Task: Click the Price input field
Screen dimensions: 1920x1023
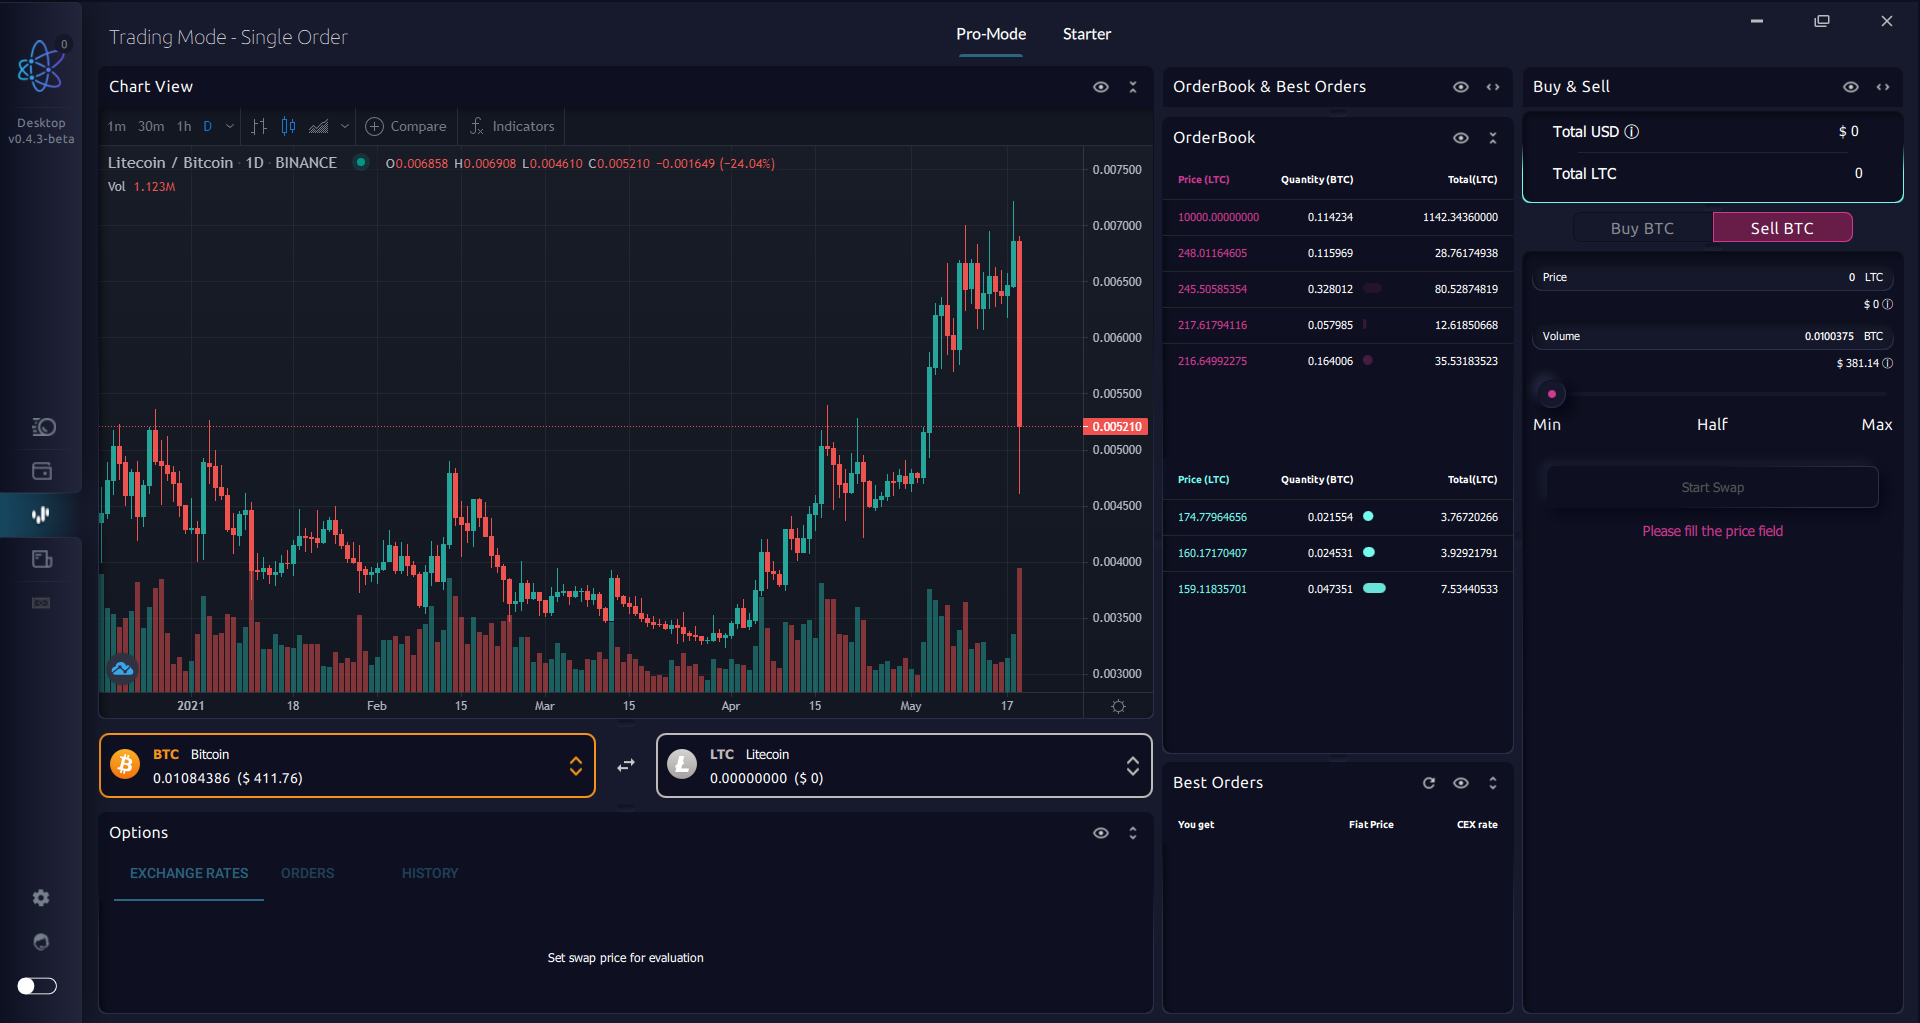Action: pos(1712,277)
